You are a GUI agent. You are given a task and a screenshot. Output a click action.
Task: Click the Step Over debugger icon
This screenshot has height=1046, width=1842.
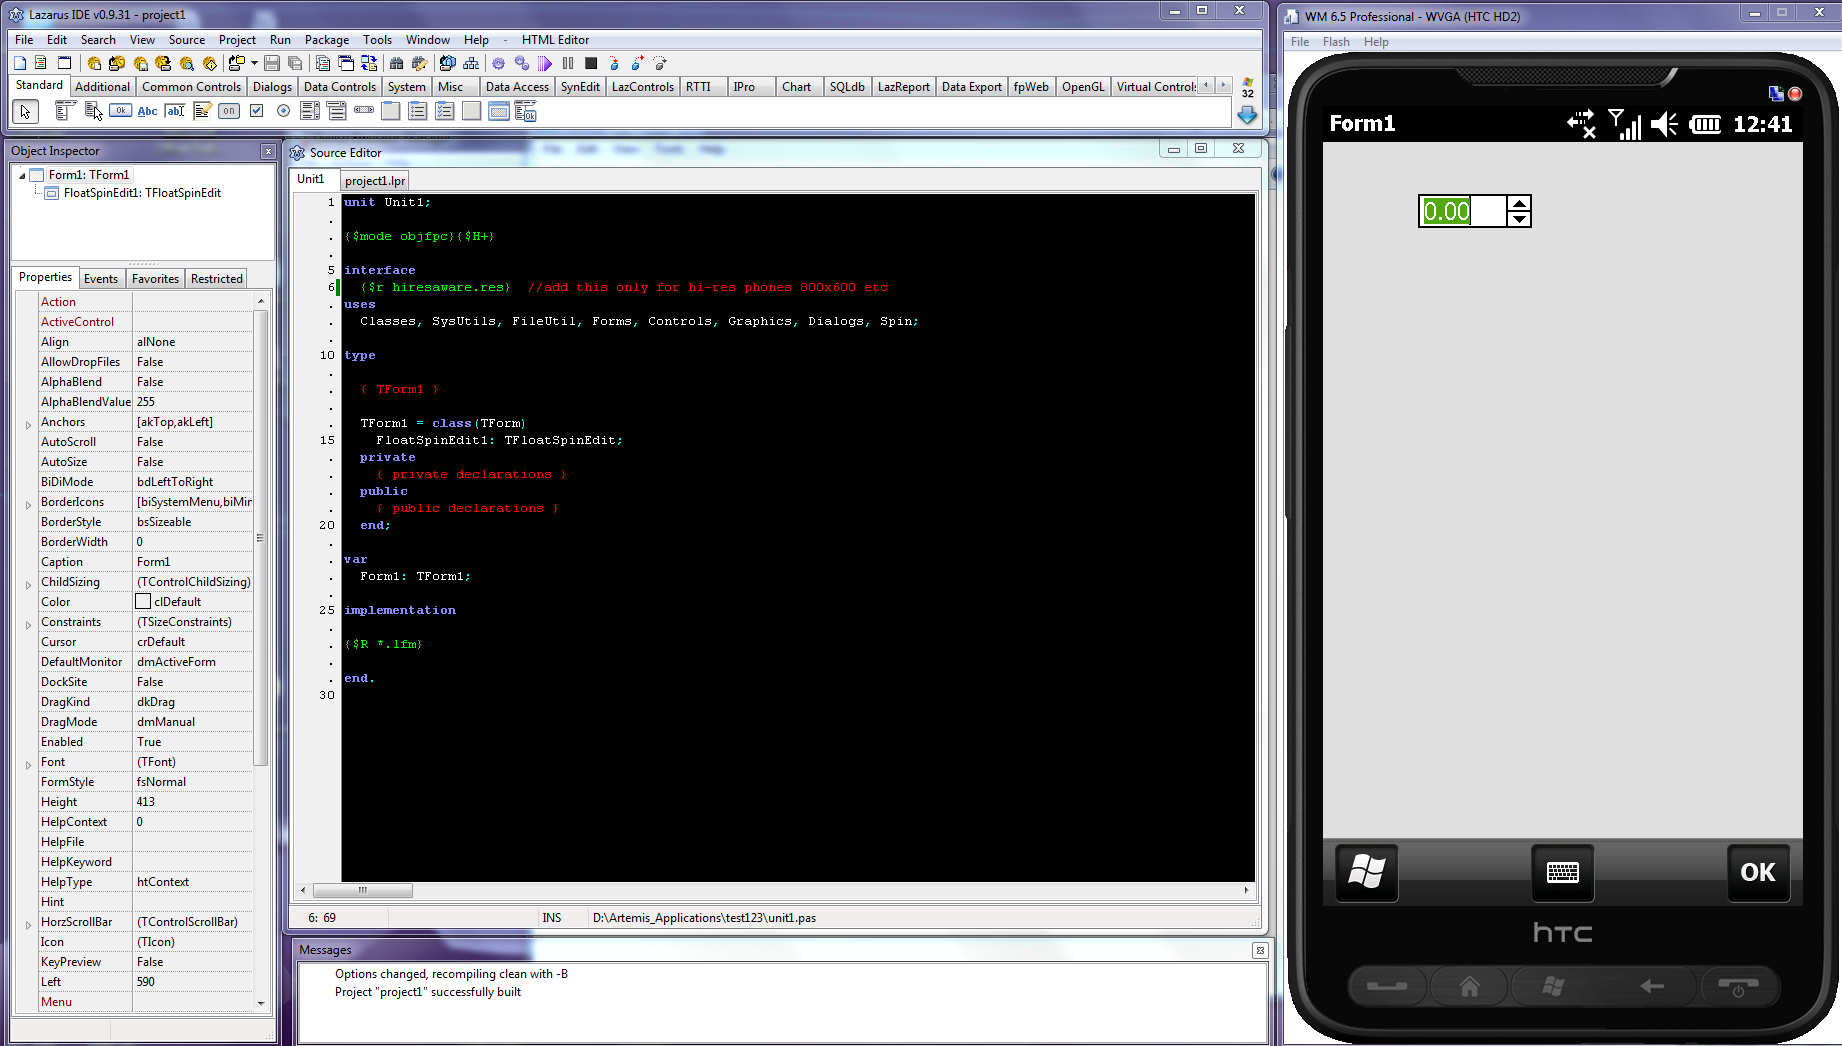[637, 63]
